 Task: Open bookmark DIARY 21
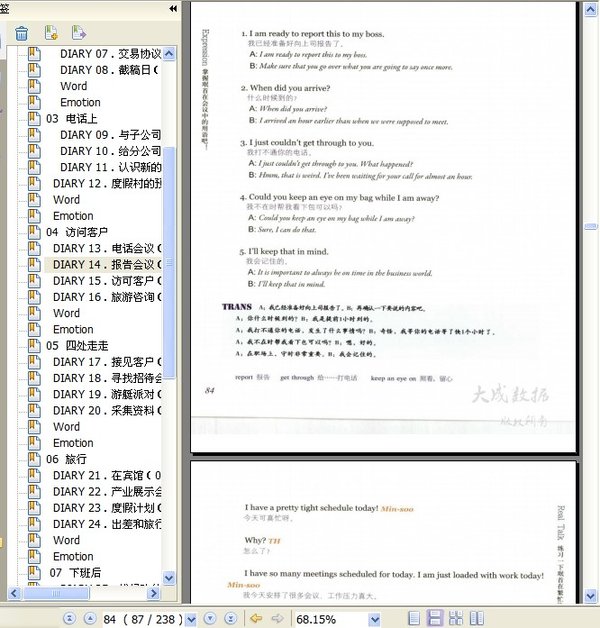pyautogui.click(x=107, y=475)
